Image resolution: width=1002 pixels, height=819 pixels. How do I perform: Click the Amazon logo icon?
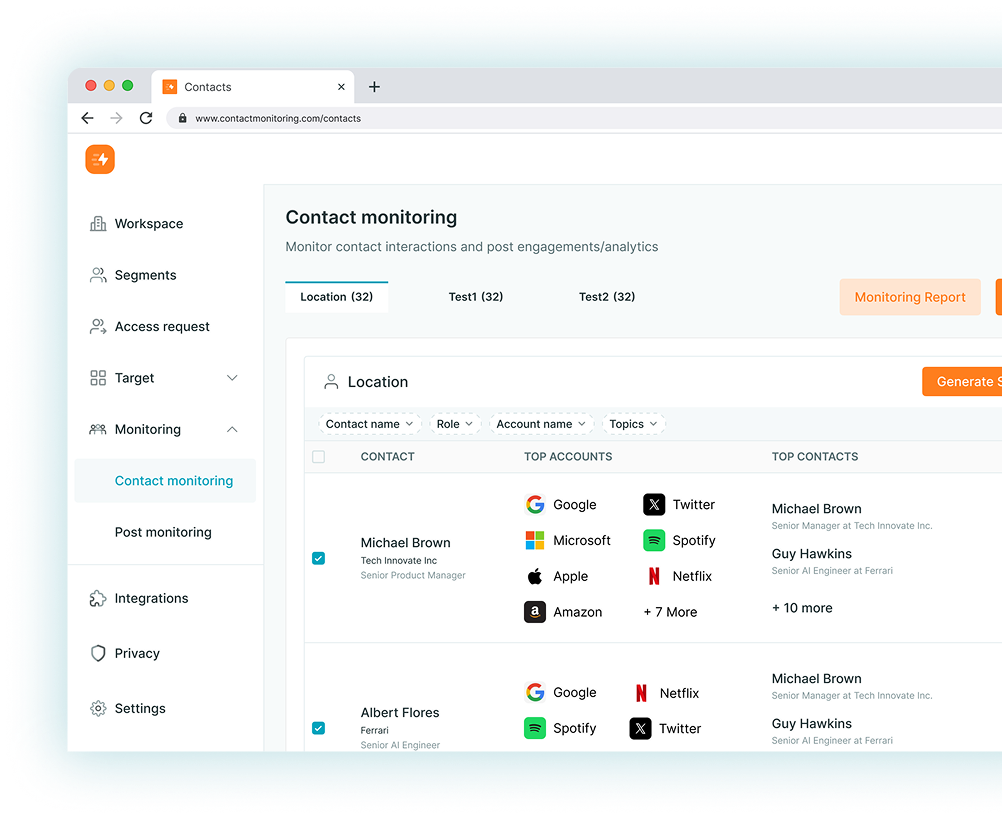coord(535,612)
